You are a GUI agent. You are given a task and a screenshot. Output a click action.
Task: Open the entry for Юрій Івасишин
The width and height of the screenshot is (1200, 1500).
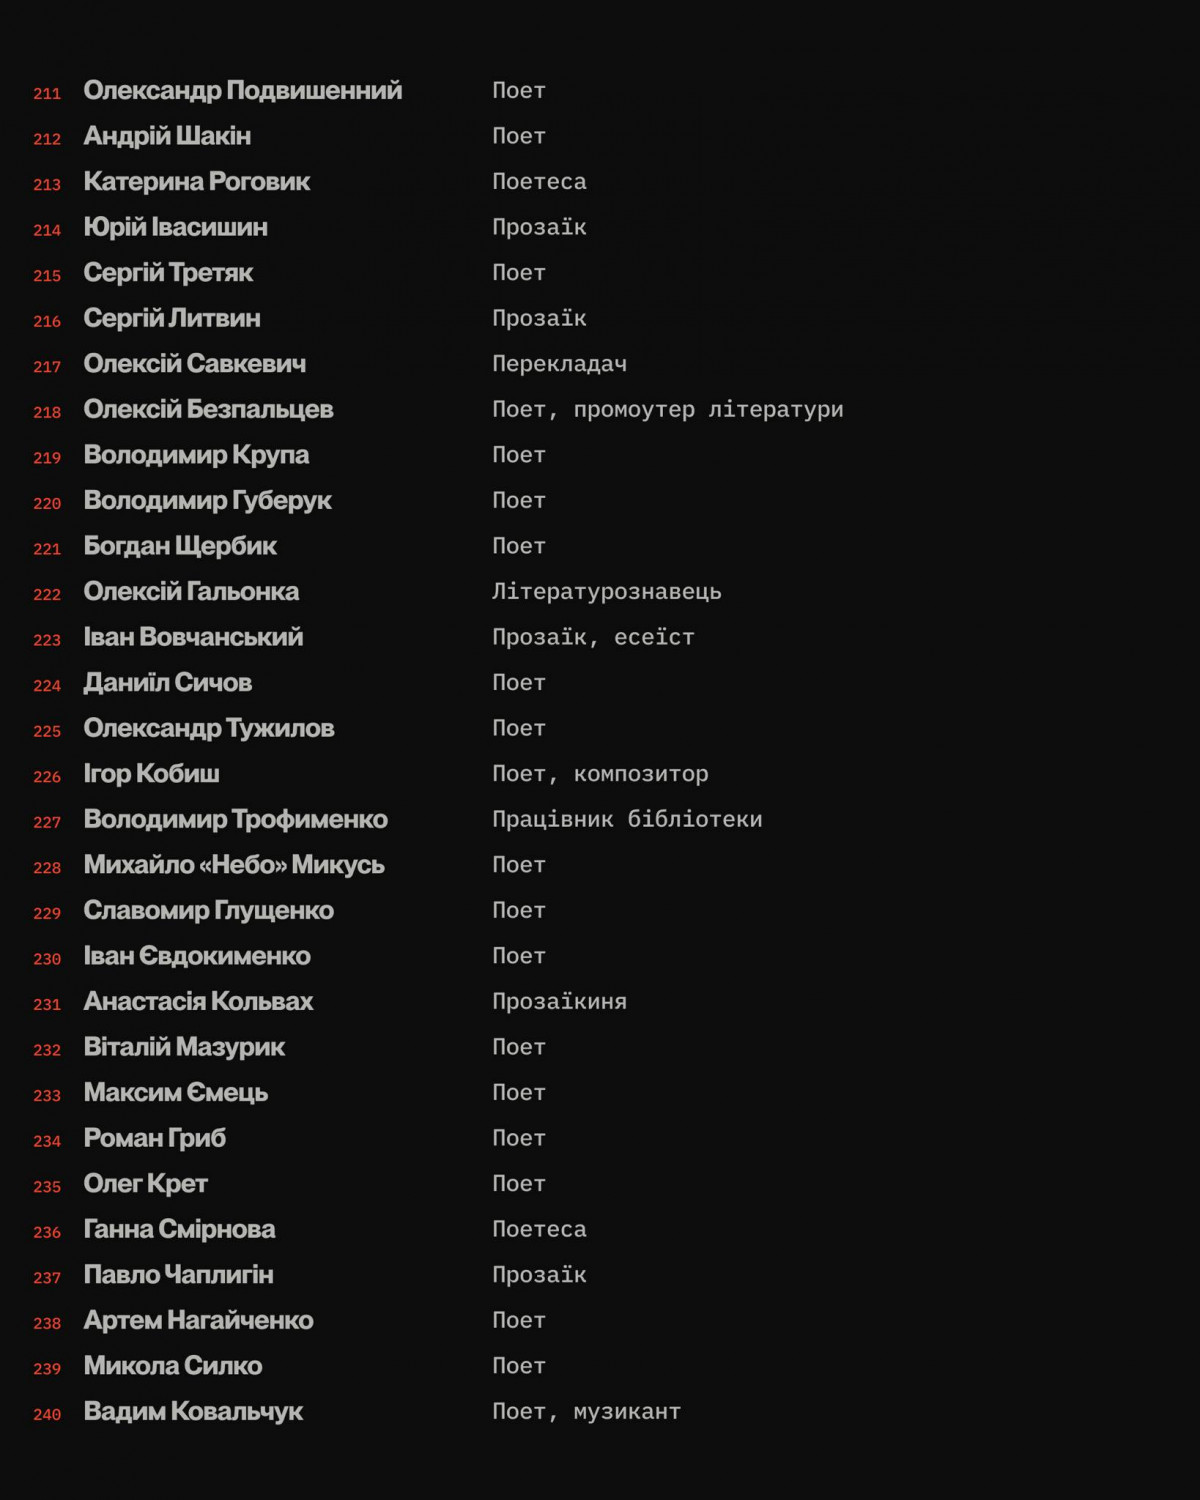[x=175, y=228]
